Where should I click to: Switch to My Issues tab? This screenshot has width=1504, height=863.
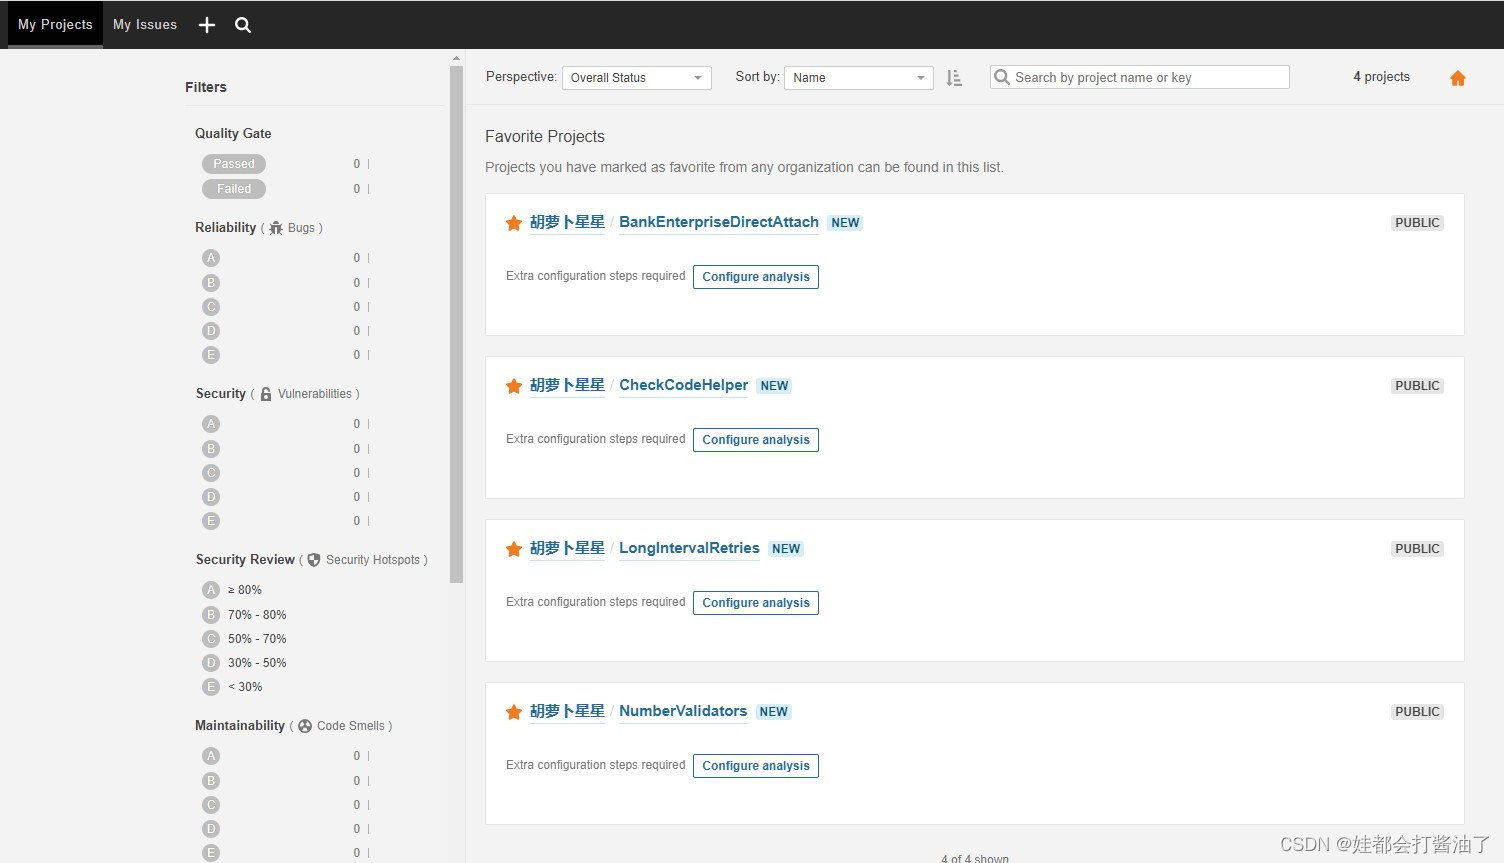pos(145,25)
